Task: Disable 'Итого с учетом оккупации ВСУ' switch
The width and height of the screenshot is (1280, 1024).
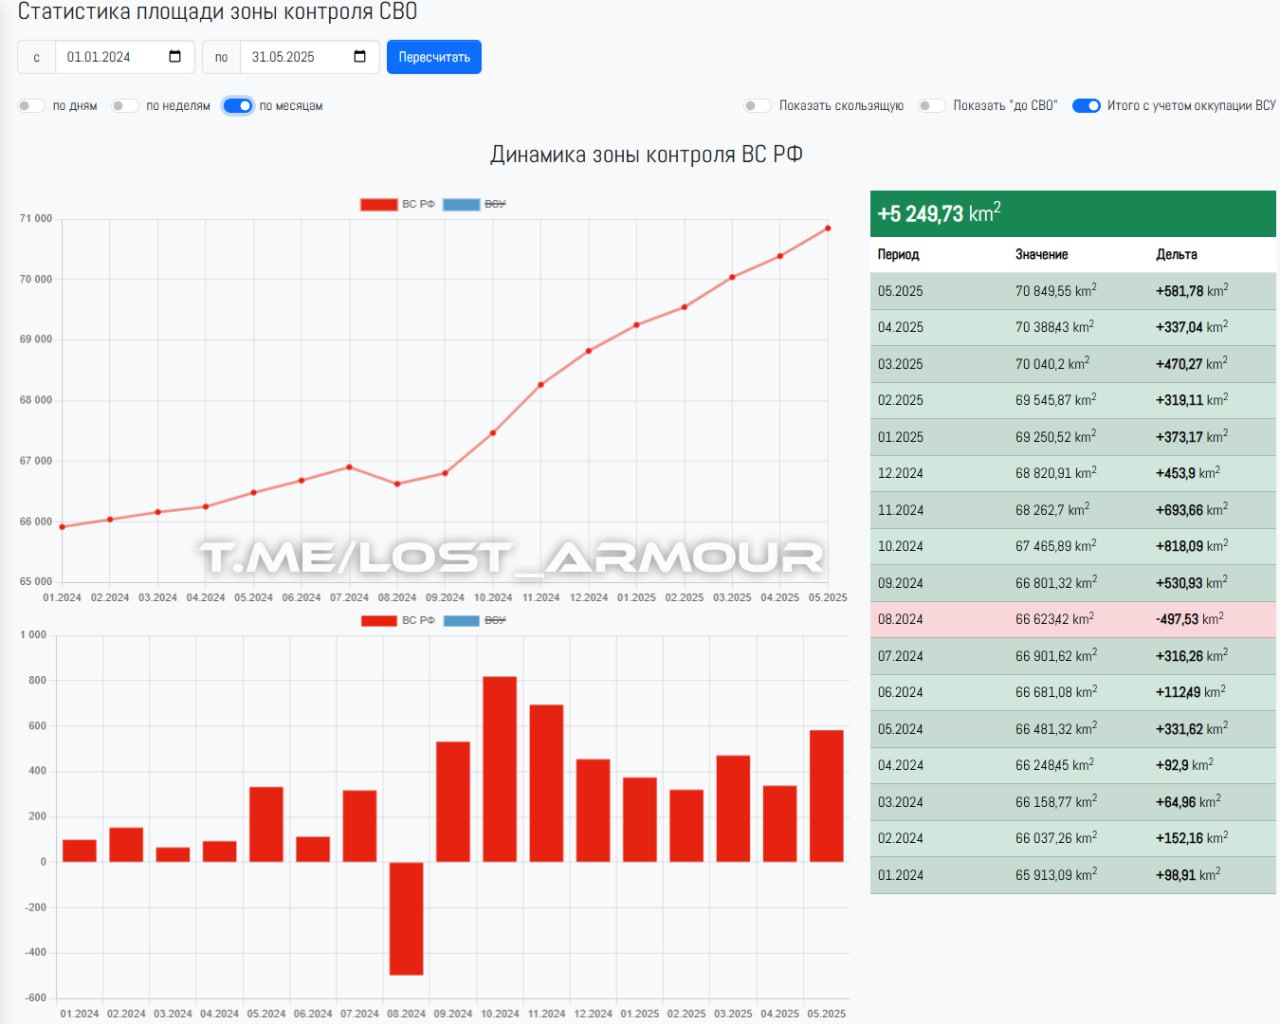Action: pyautogui.click(x=1086, y=106)
